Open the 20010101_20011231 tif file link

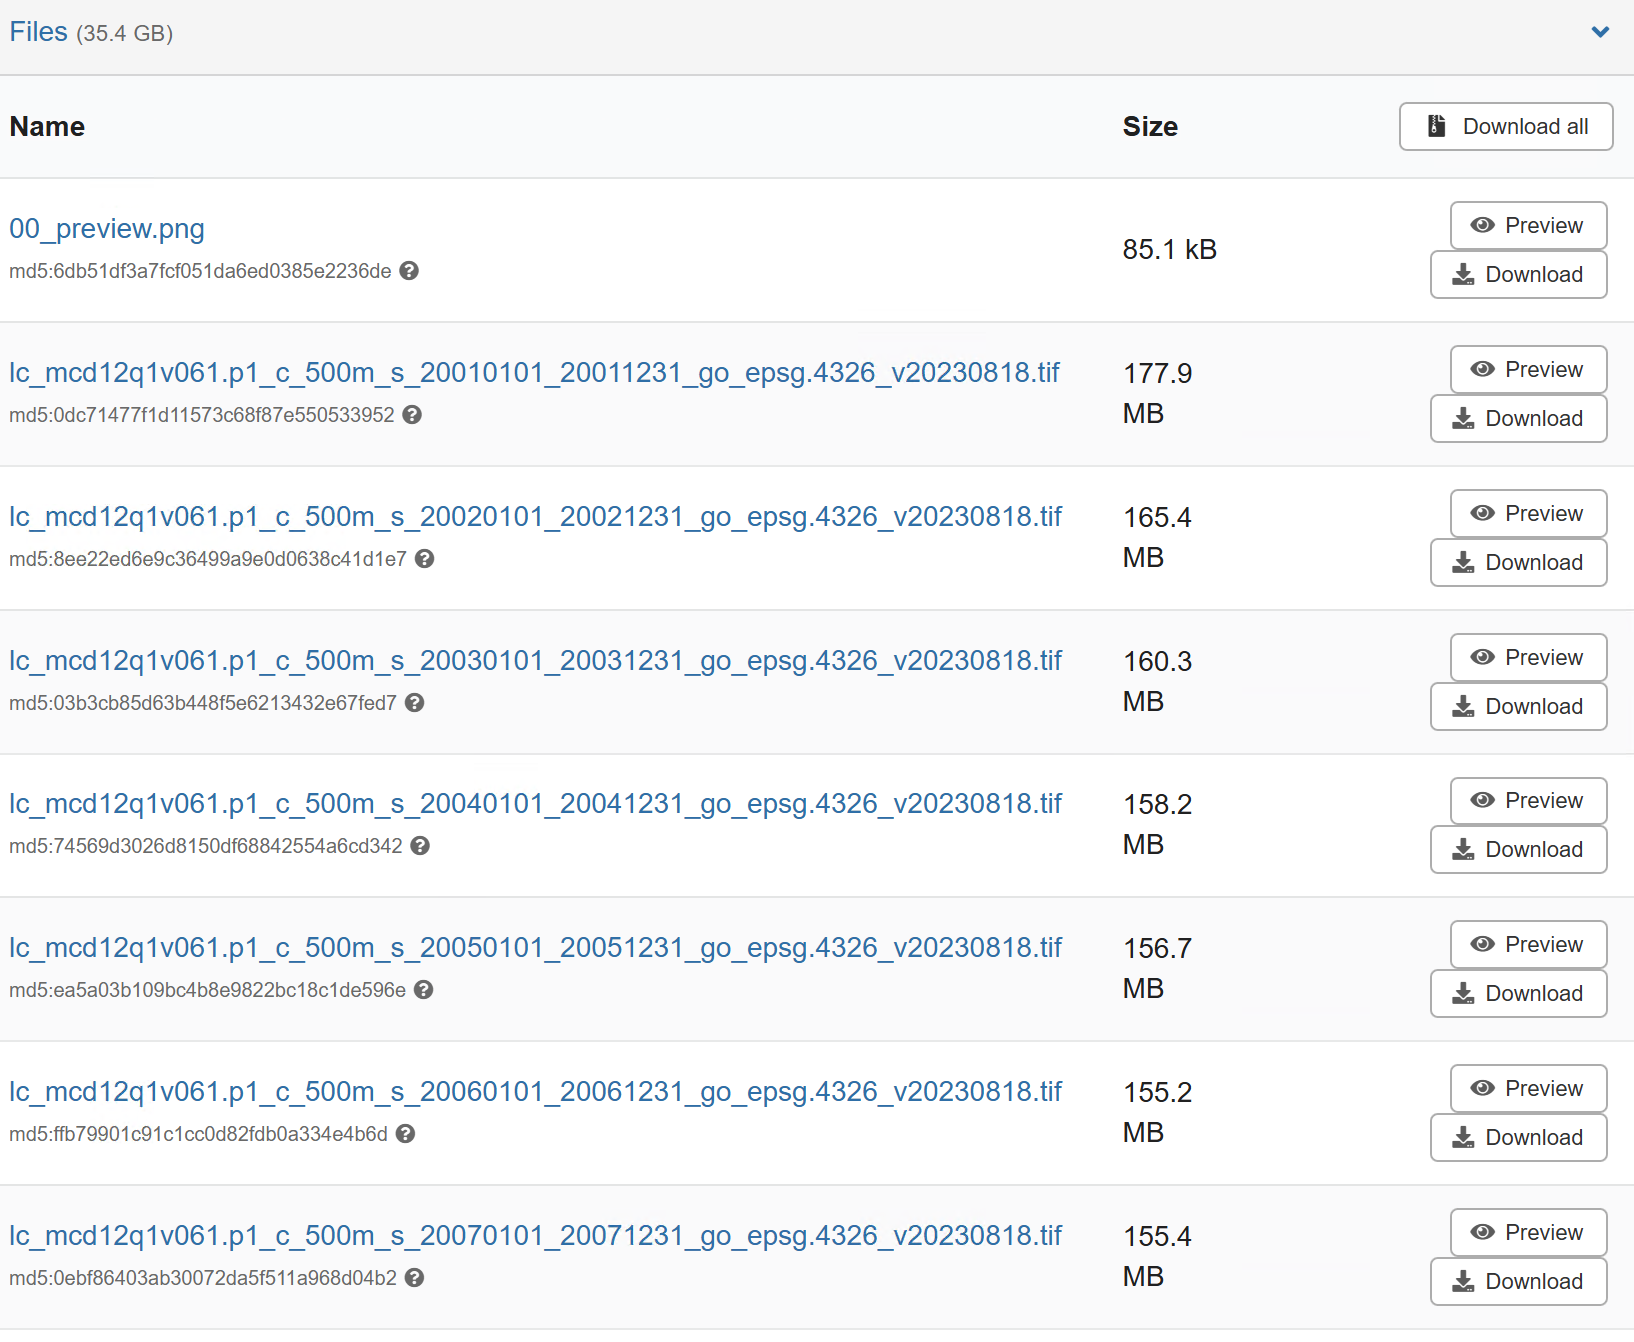(534, 373)
